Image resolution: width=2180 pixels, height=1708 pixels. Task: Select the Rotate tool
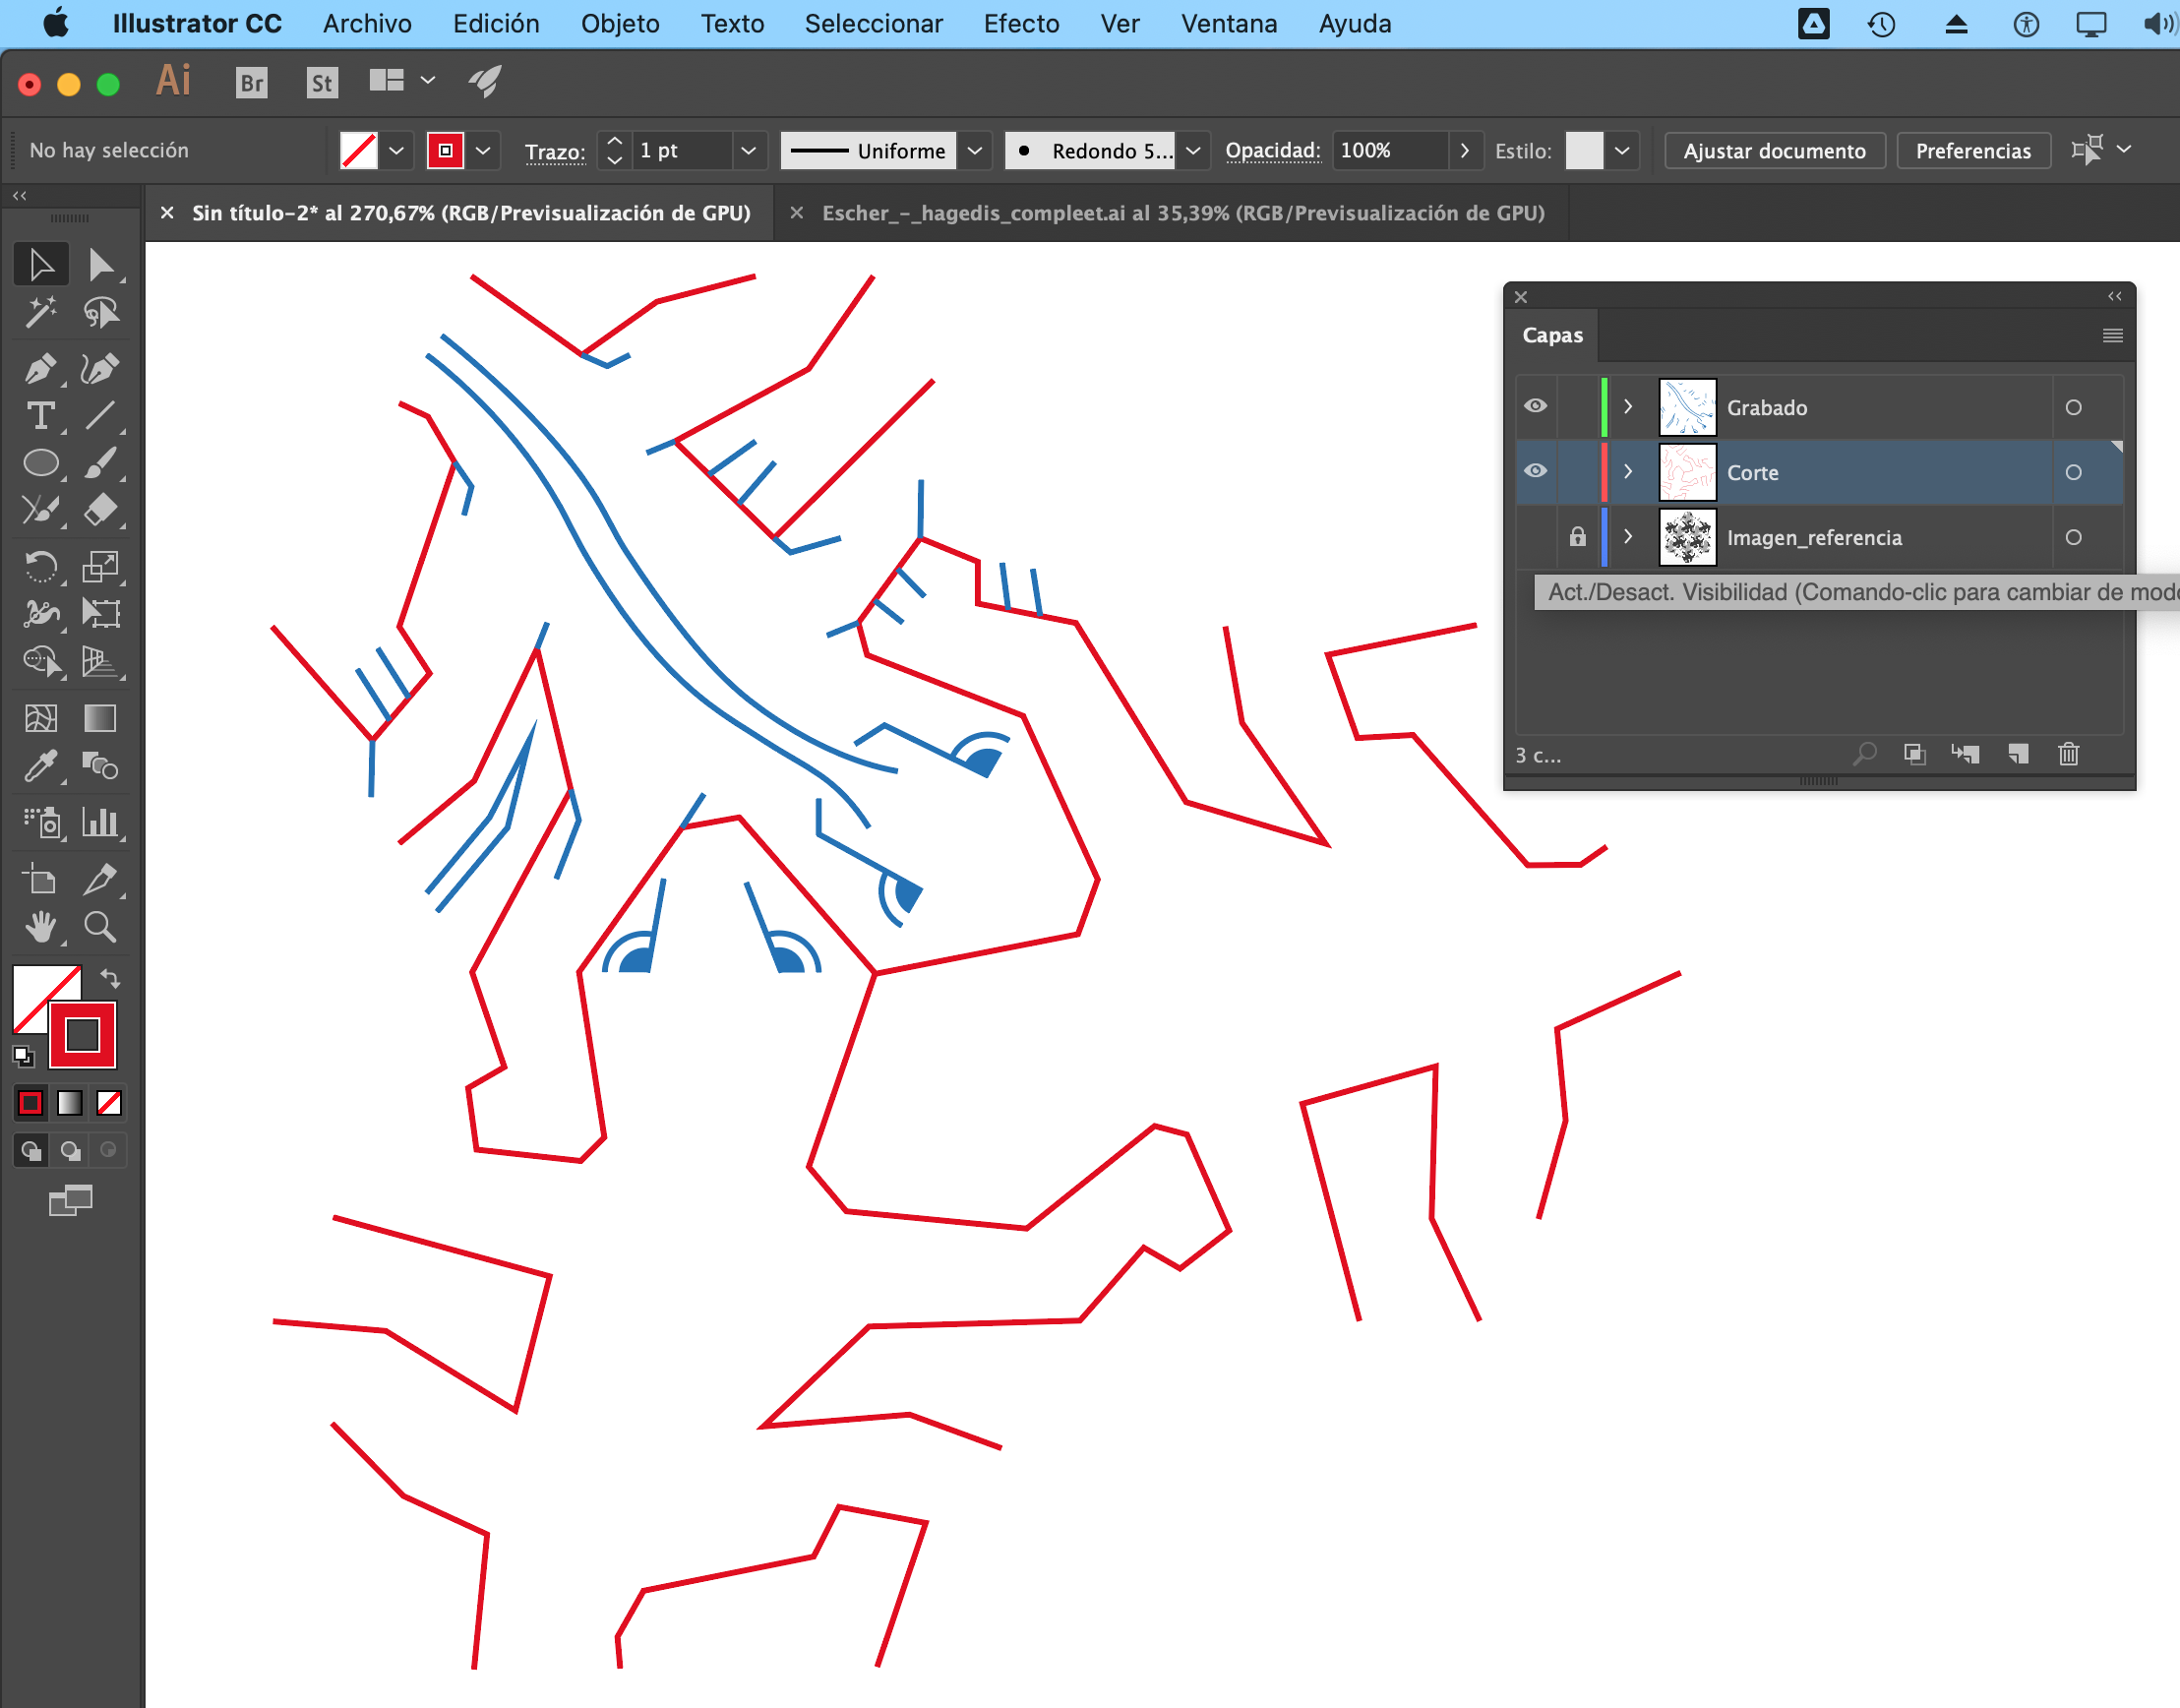point(41,566)
